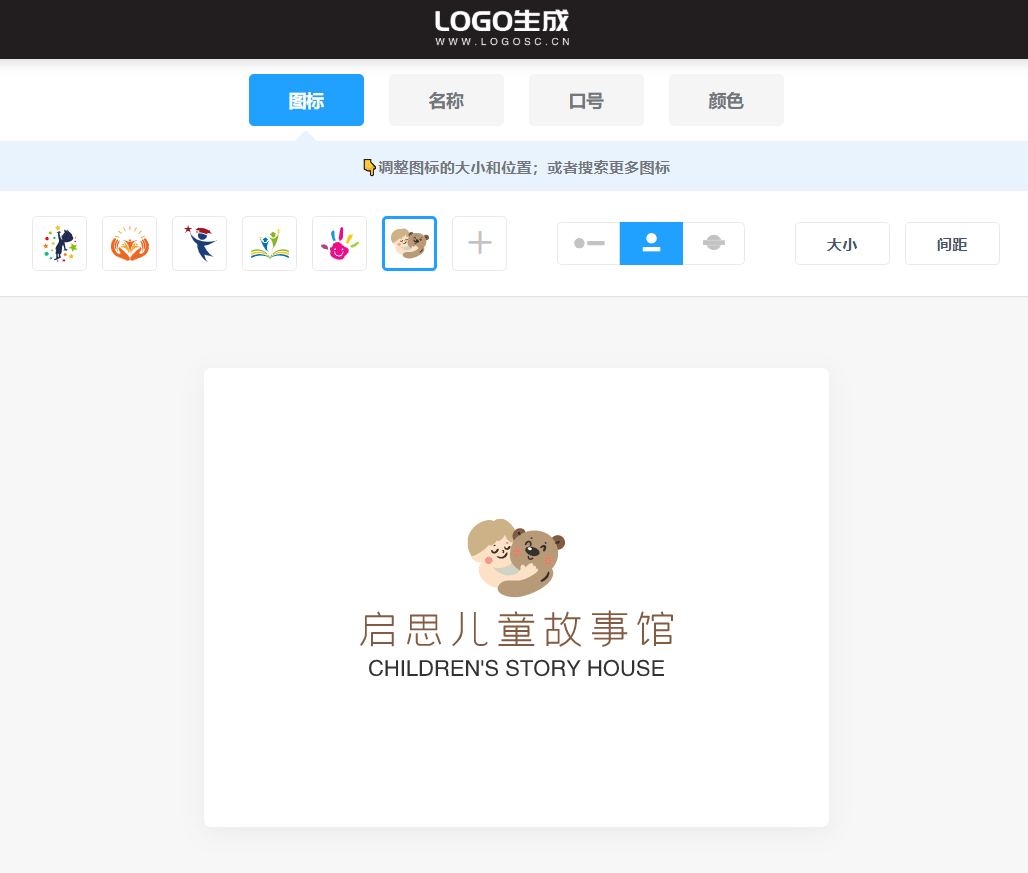1028x873 pixels.
Task: Switch to the 图标 icon tab
Action: 306,100
